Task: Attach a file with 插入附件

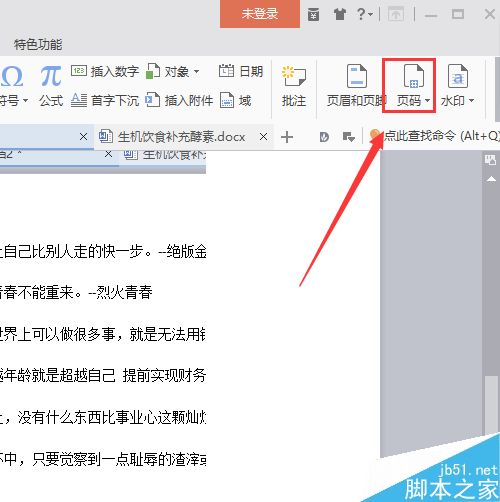Action: (x=179, y=100)
